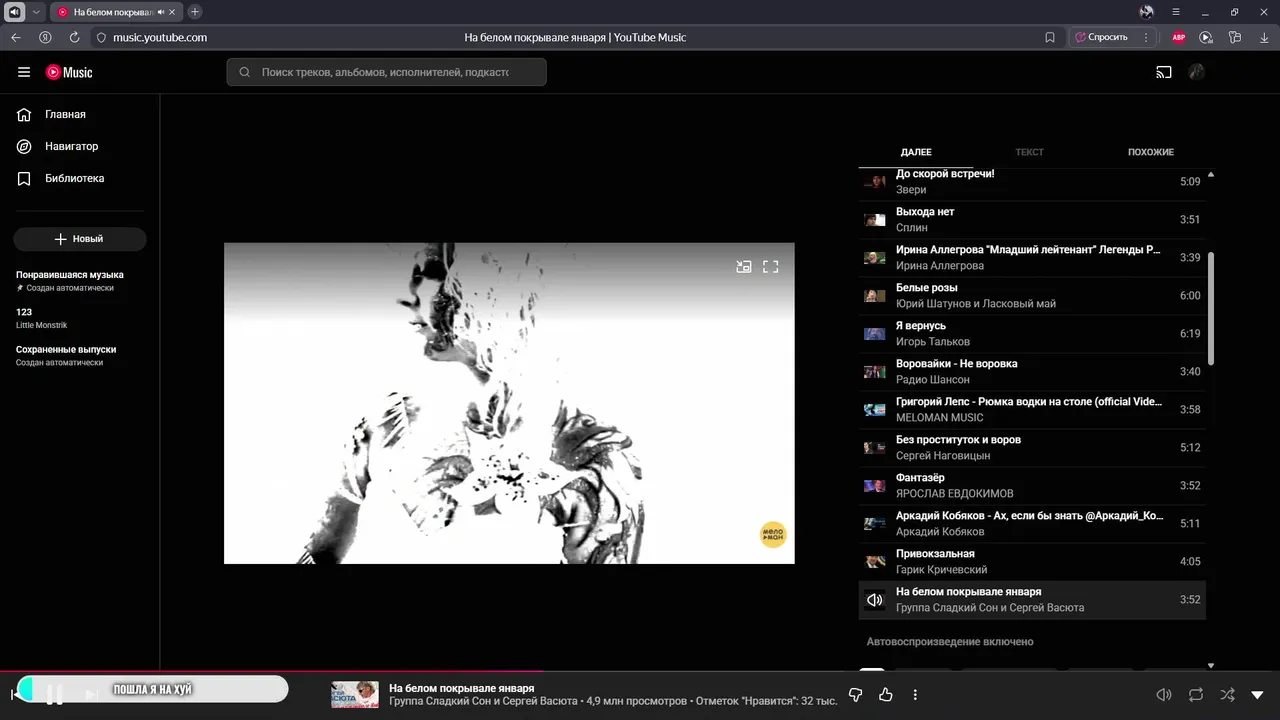The image size is (1280, 720).
Task: Open artist Группа Сладкий Сон и Сергей Васюта
Action: tap(483, 702)
